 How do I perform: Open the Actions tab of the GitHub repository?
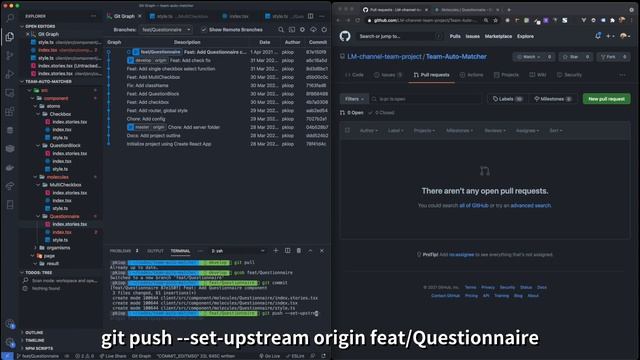click(x=471, y=75)
